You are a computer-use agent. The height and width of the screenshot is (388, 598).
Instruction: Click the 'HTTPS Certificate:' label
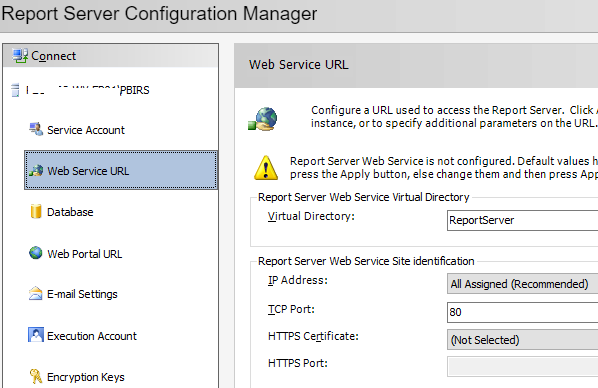tap(313, 336)
